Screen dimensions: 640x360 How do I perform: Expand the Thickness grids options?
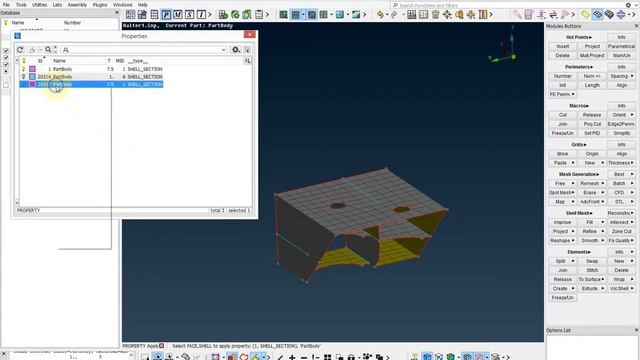coord(632,163)
